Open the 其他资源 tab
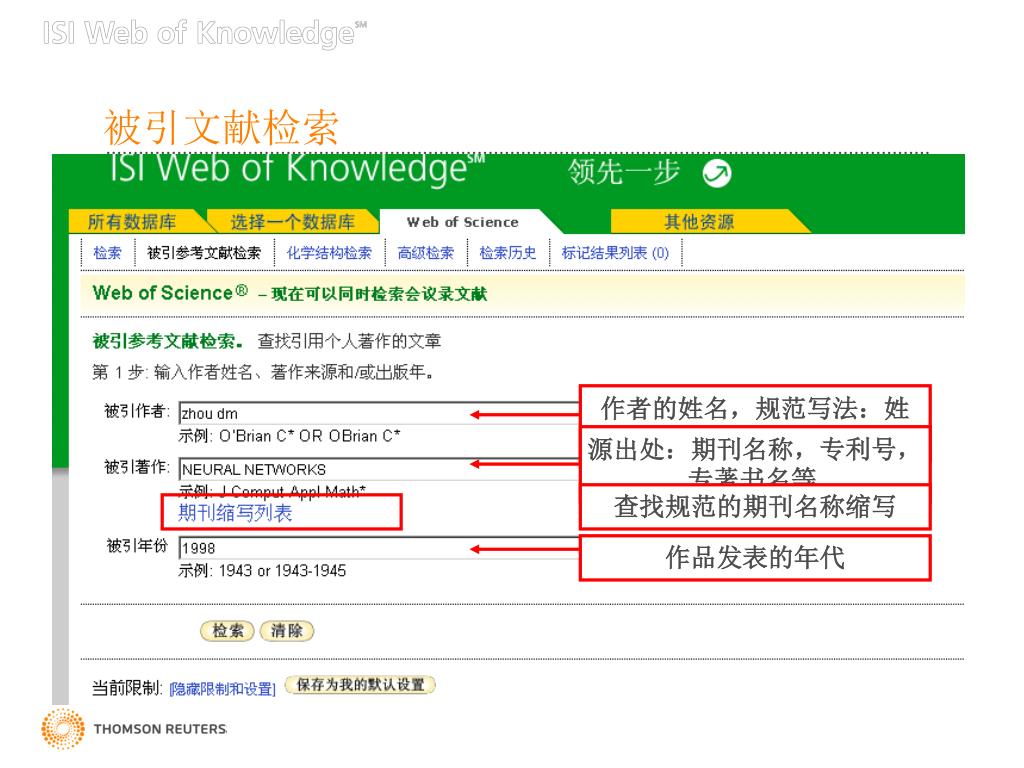1024x768 pixels. [699, 222]
